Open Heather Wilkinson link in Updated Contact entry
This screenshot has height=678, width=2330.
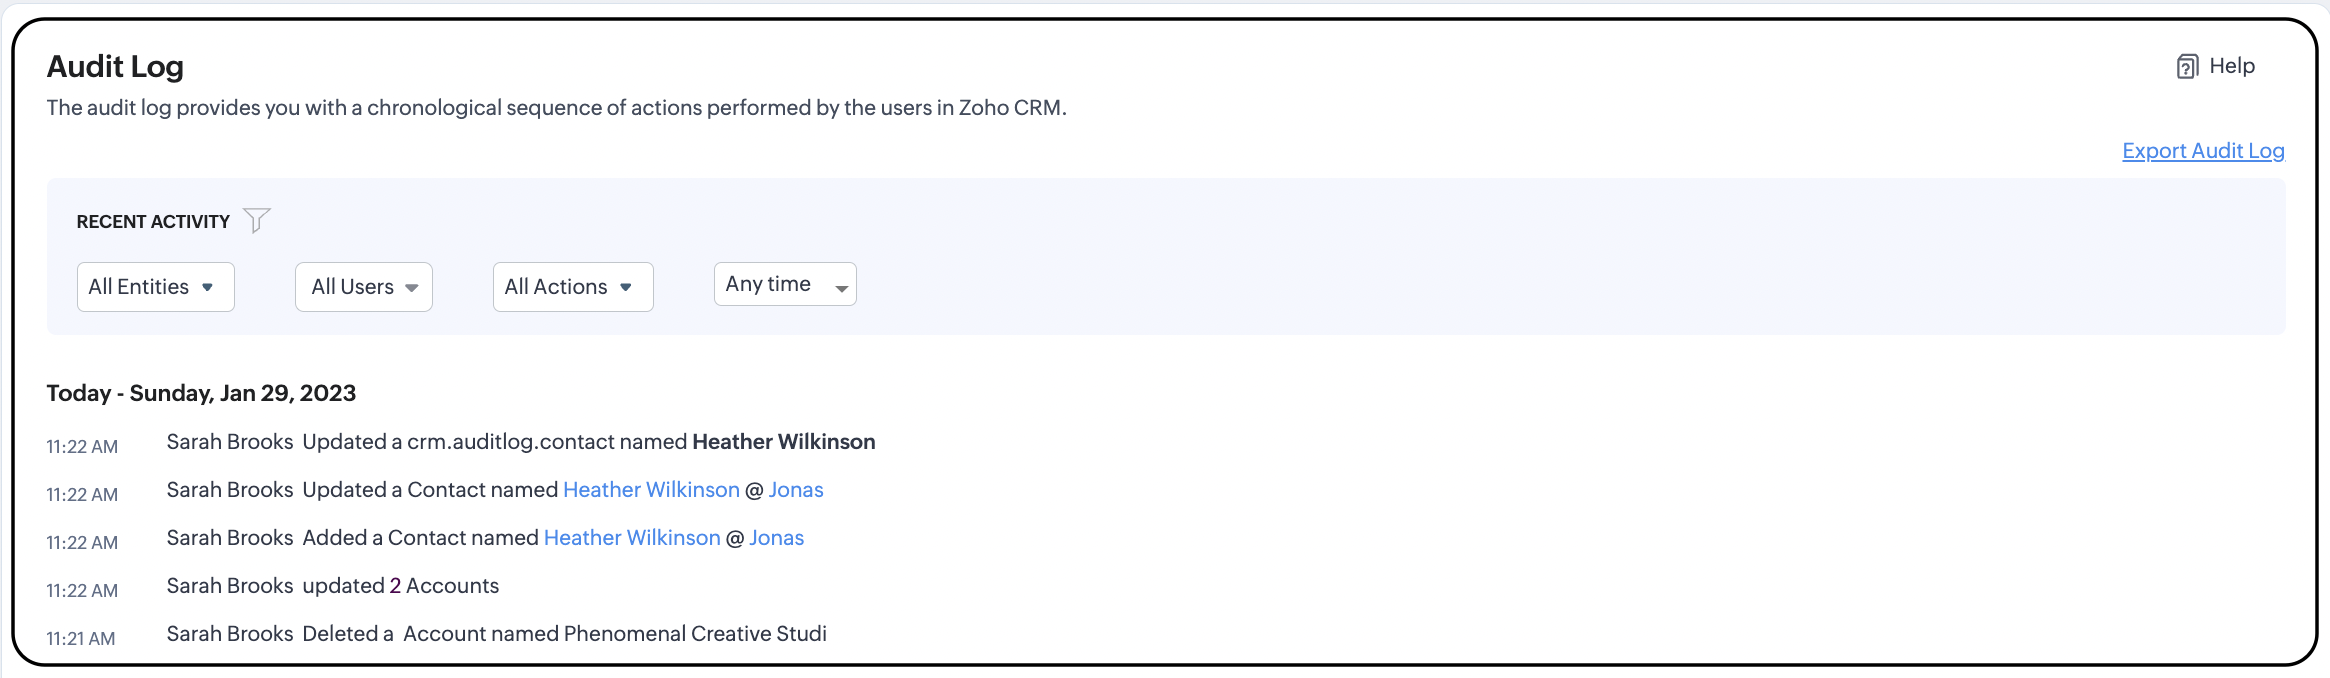(x=651, y=490)
